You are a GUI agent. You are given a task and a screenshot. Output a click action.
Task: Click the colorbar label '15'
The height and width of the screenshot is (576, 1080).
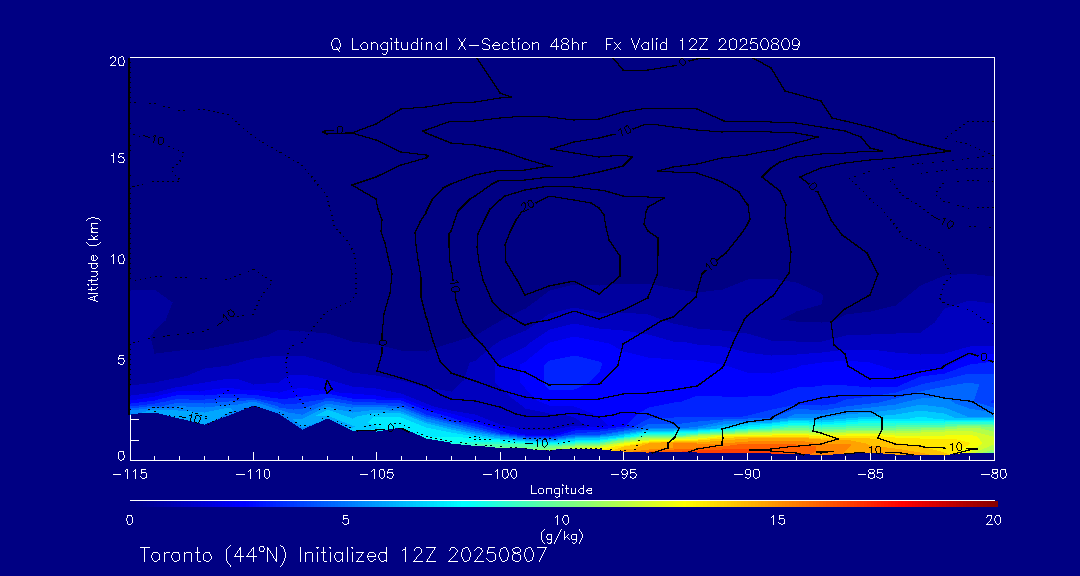tap(777, 520)
